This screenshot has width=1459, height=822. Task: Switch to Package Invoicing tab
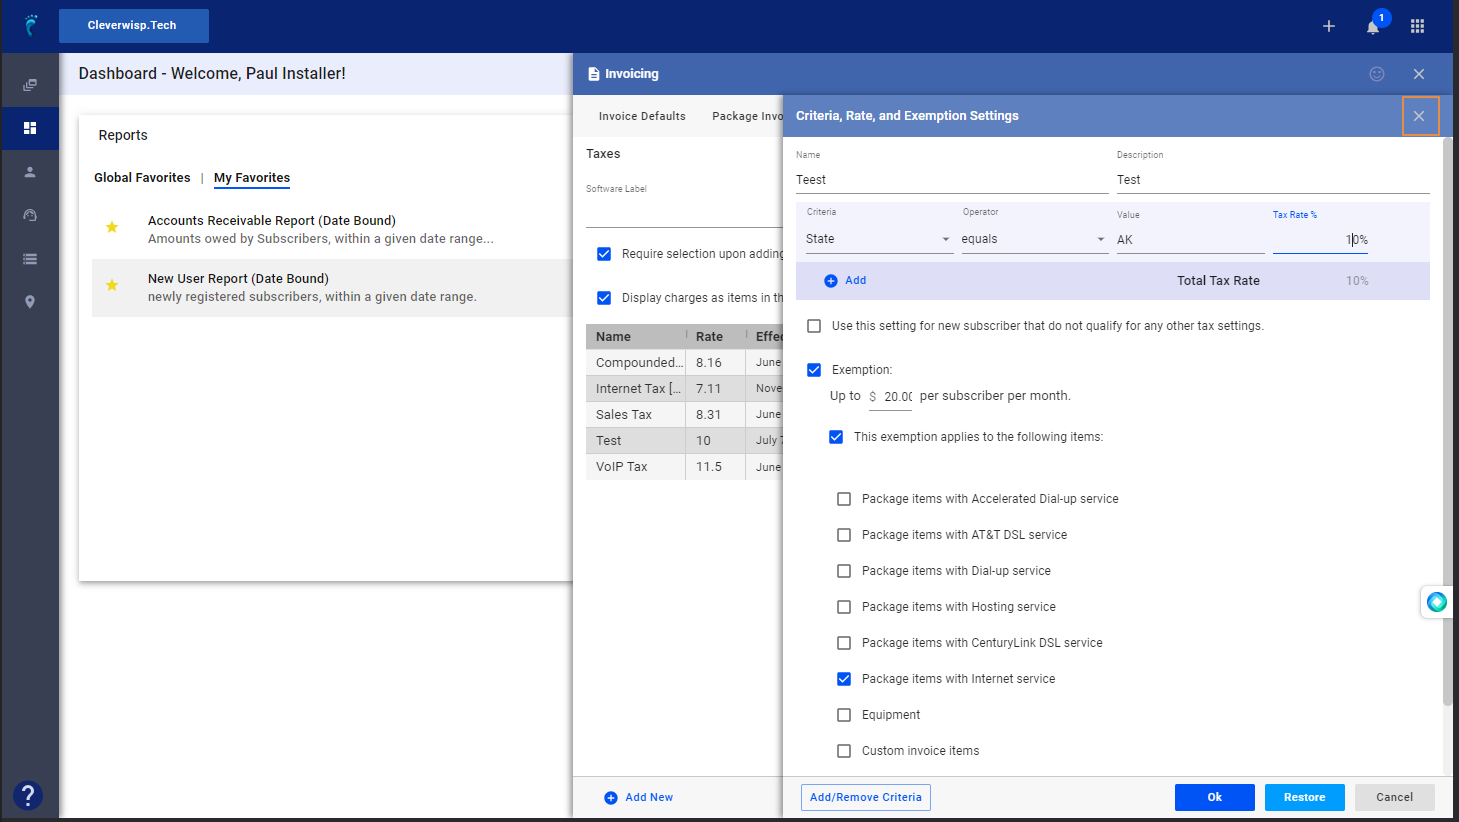[747, 116]
